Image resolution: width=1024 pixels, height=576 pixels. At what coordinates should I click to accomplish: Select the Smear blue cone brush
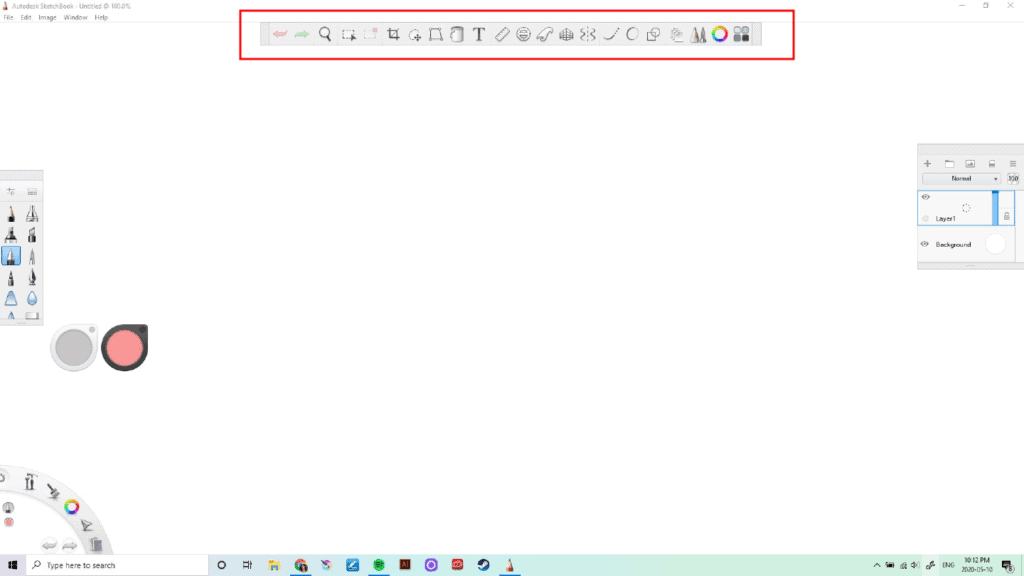coord(11,298)
